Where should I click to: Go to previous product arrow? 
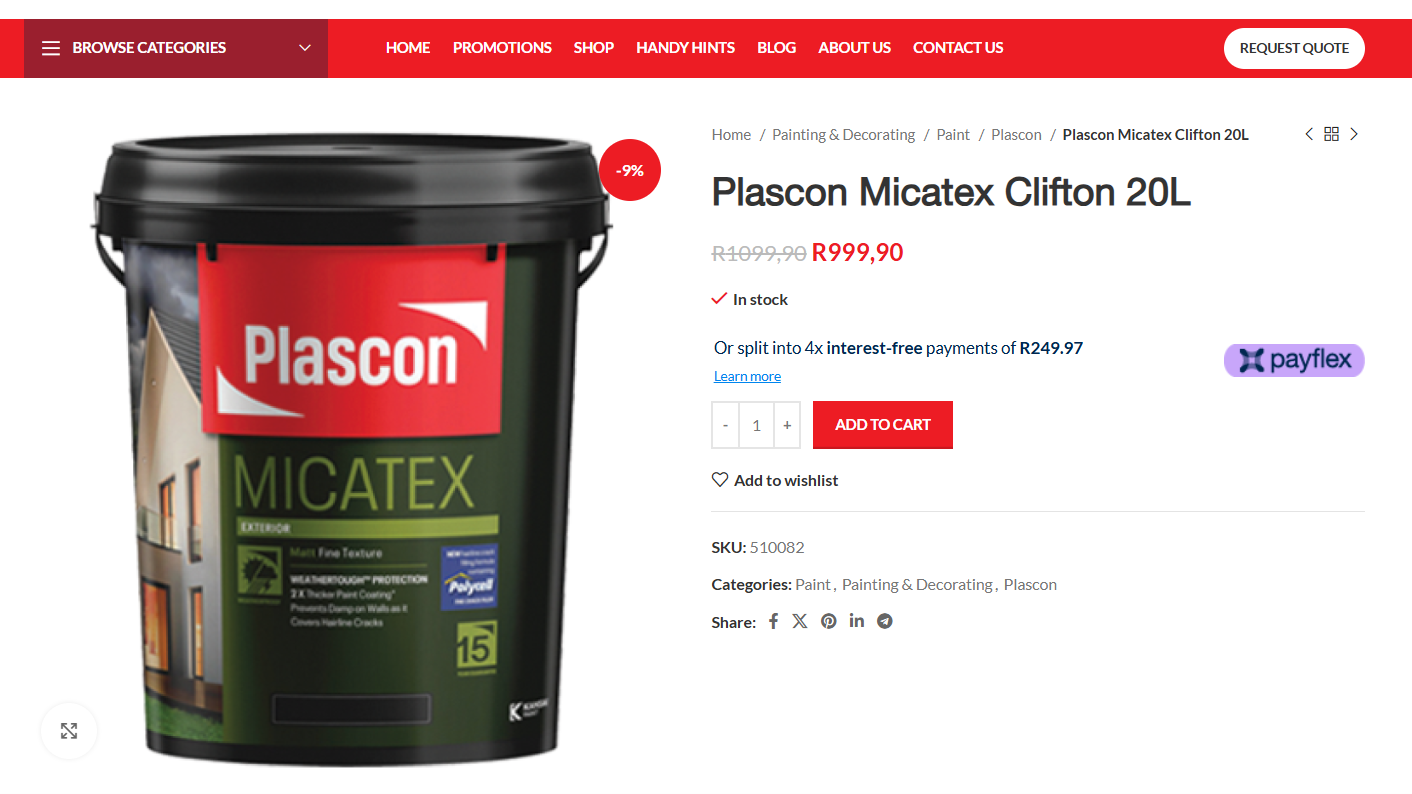(x=1309, y=134)
